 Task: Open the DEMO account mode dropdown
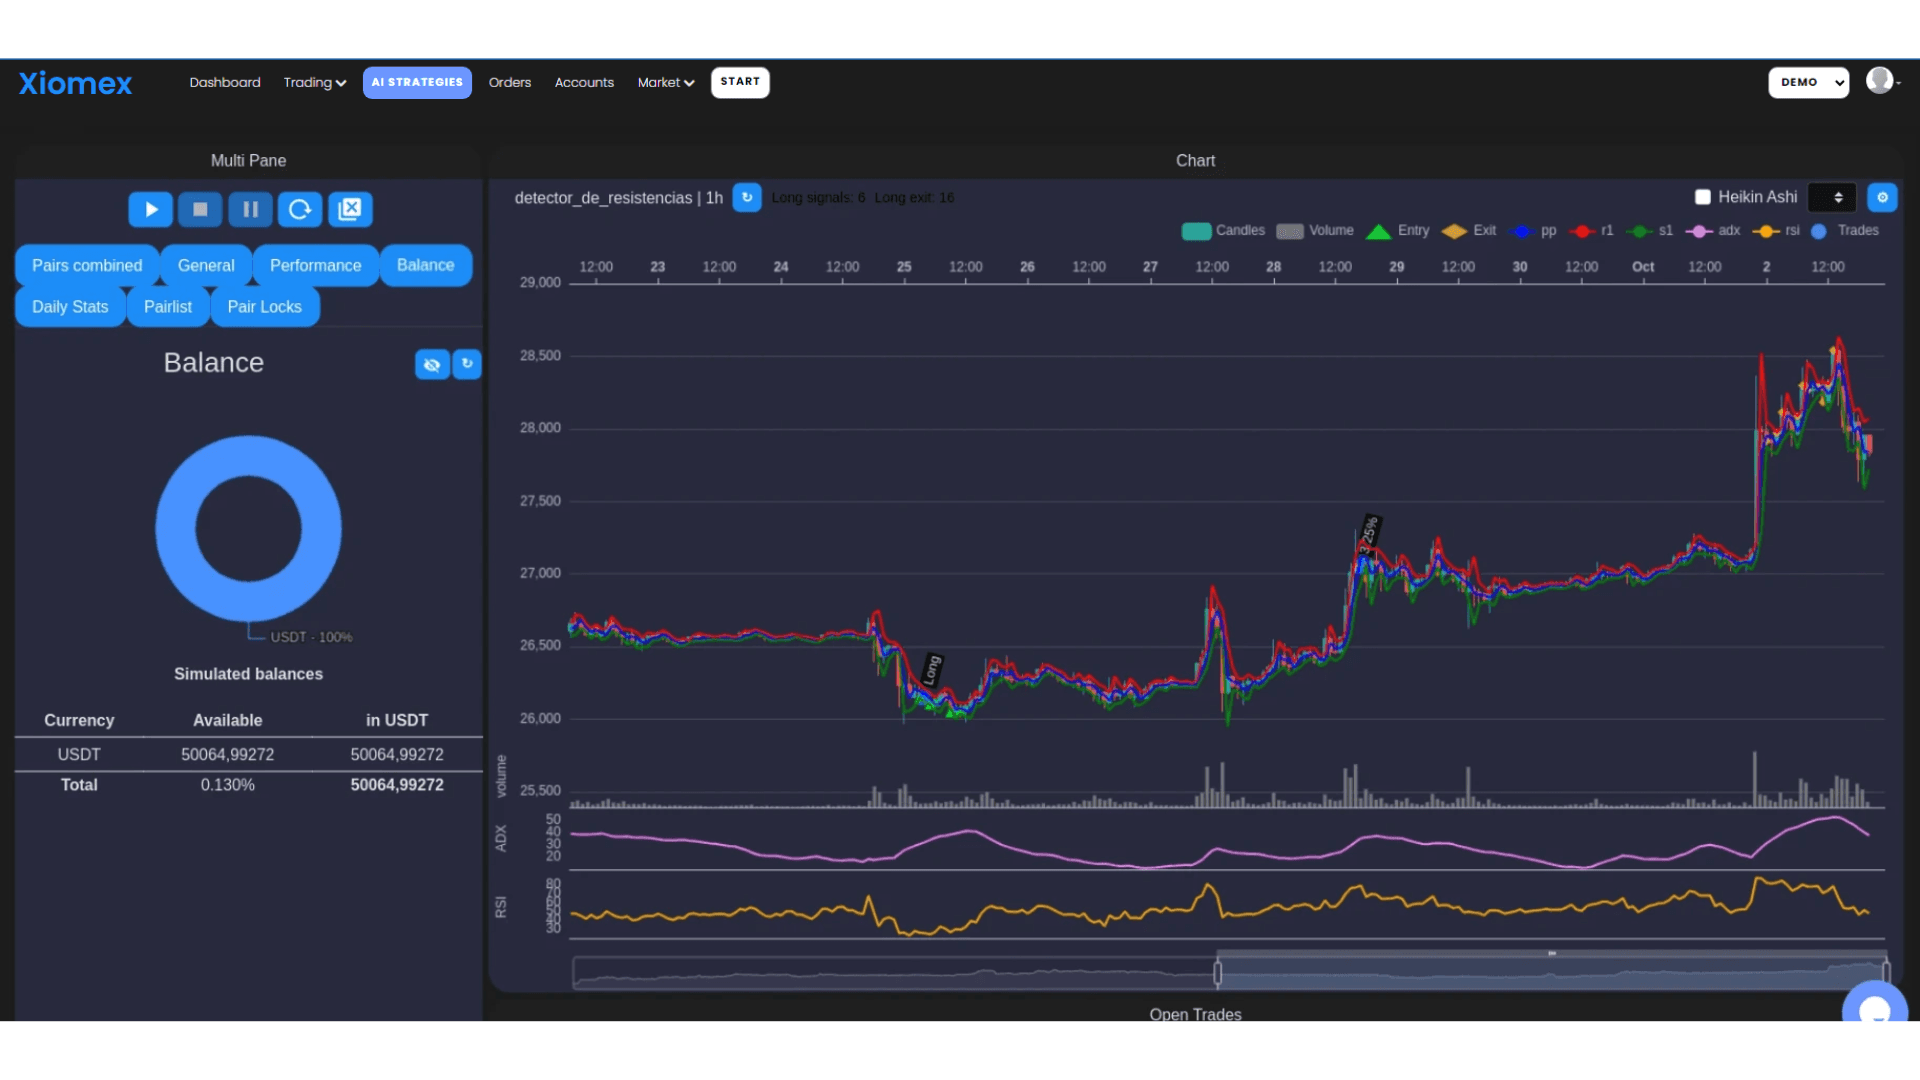coord(1808,82)
